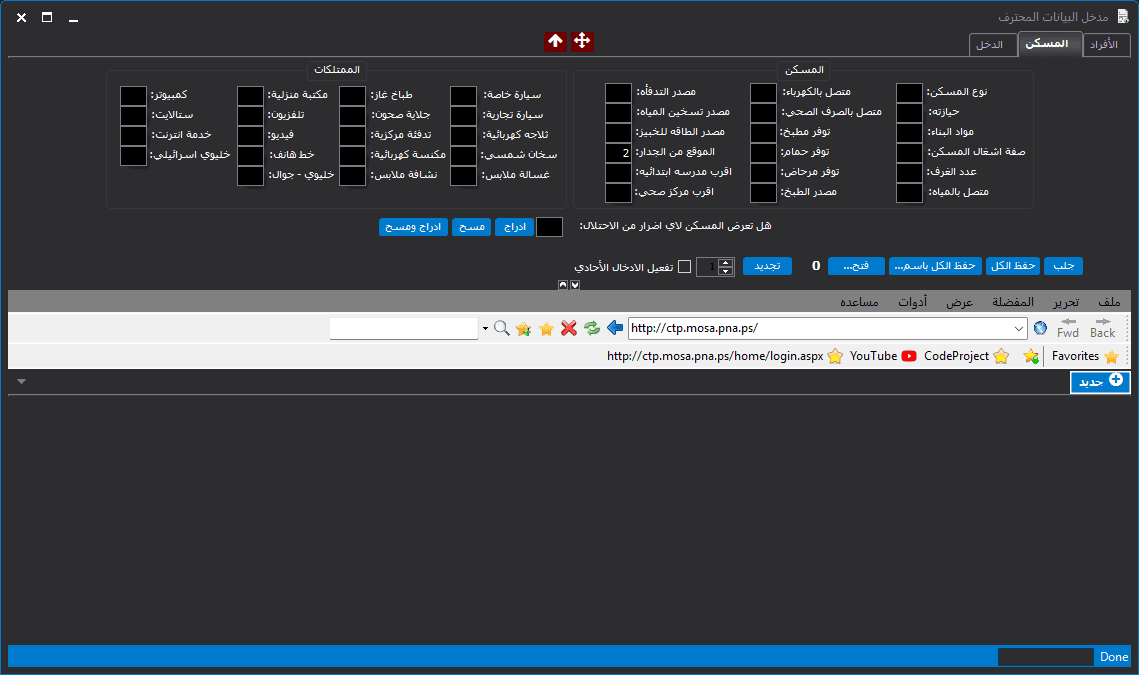
Task: Open the أدوات menu
Action: click(x=912, y=302)
